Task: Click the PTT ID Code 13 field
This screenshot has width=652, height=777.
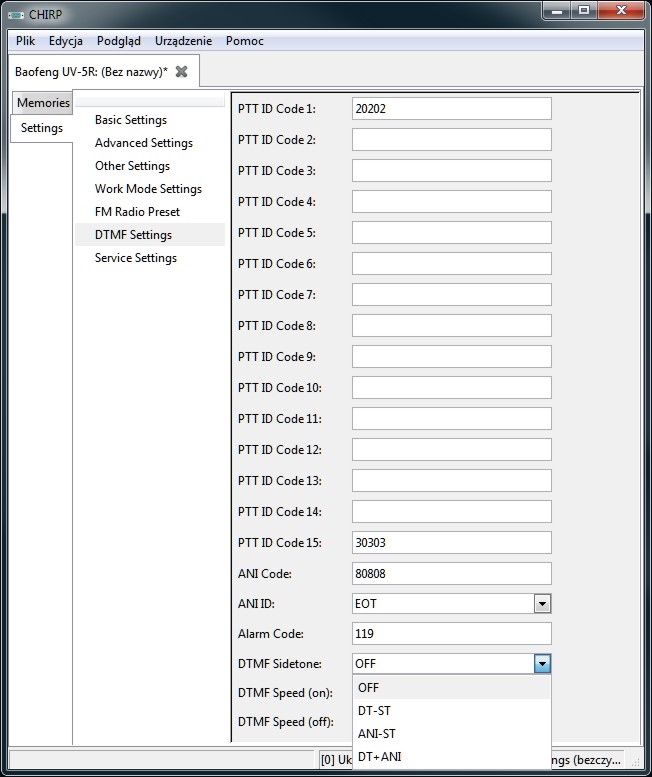Action: (451, 480)
